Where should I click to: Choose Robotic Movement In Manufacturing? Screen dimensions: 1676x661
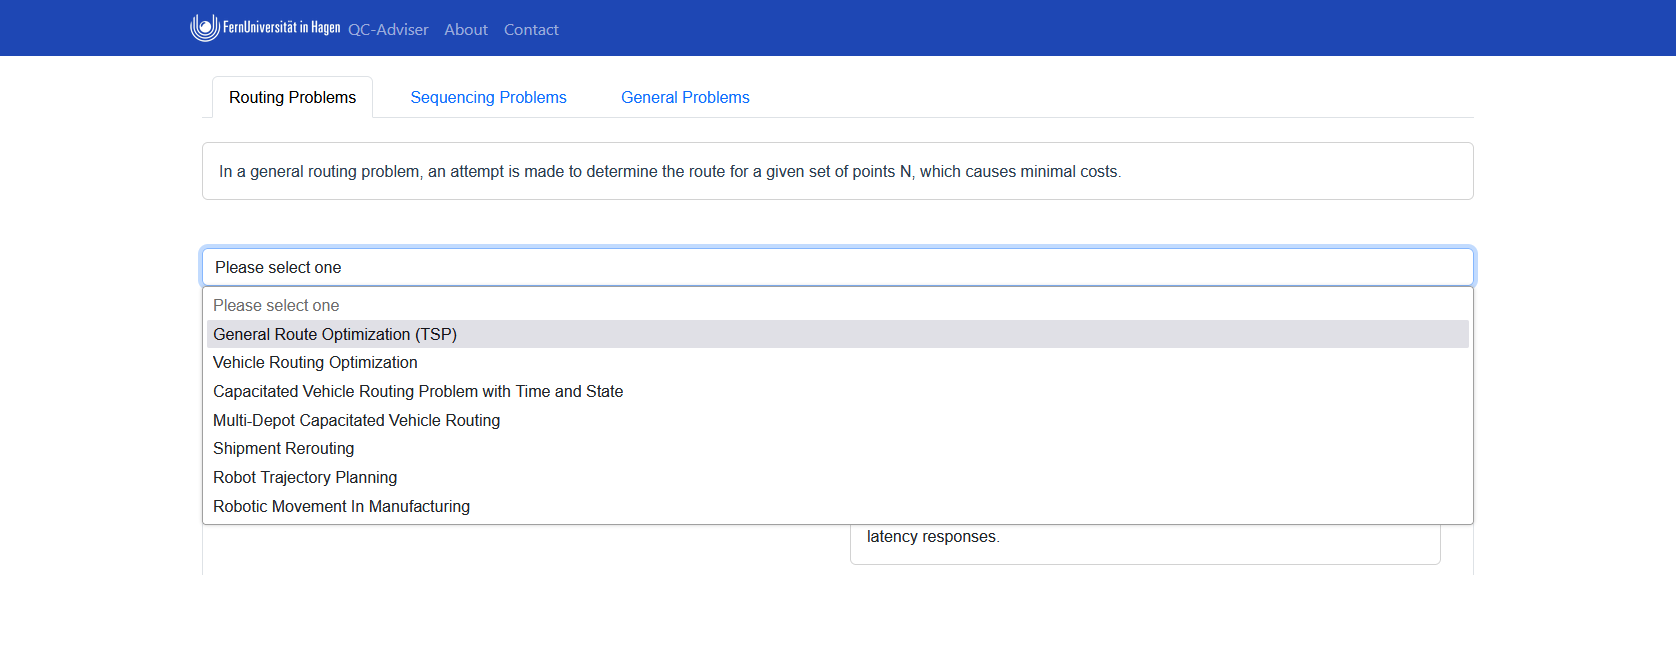(341, 506)
